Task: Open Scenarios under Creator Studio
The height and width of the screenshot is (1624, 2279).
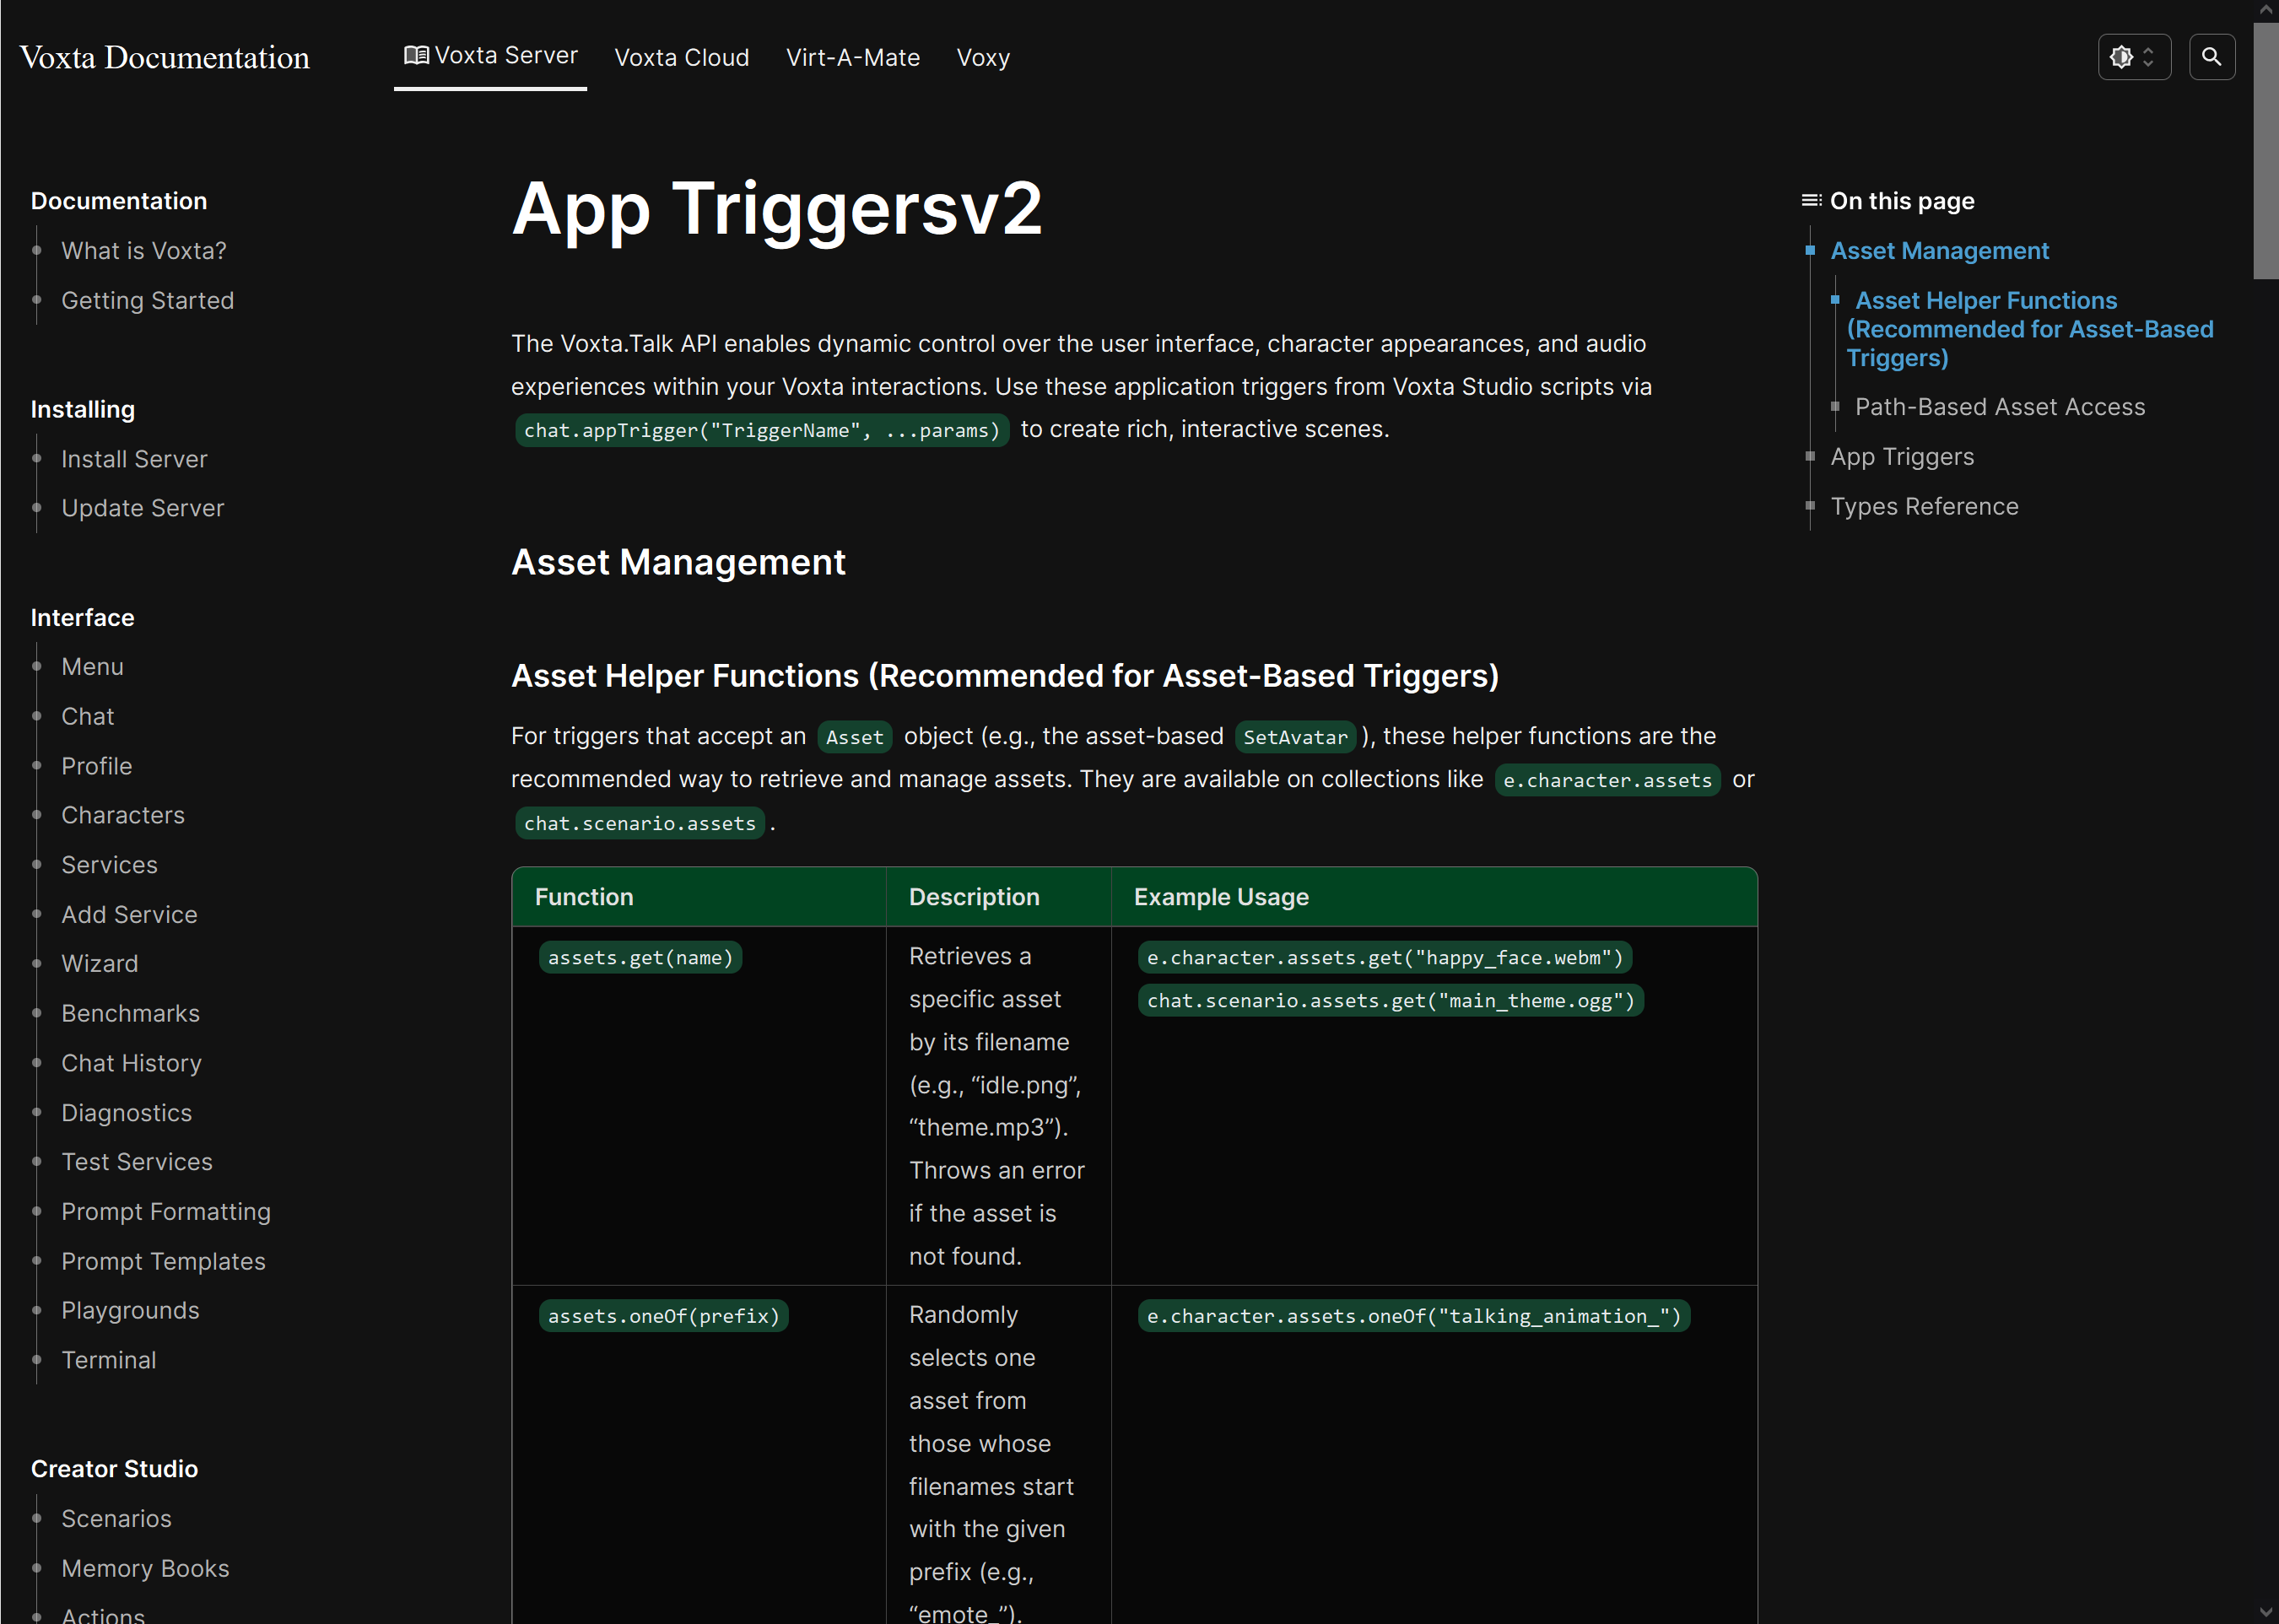Action: tap(116, 1518)
